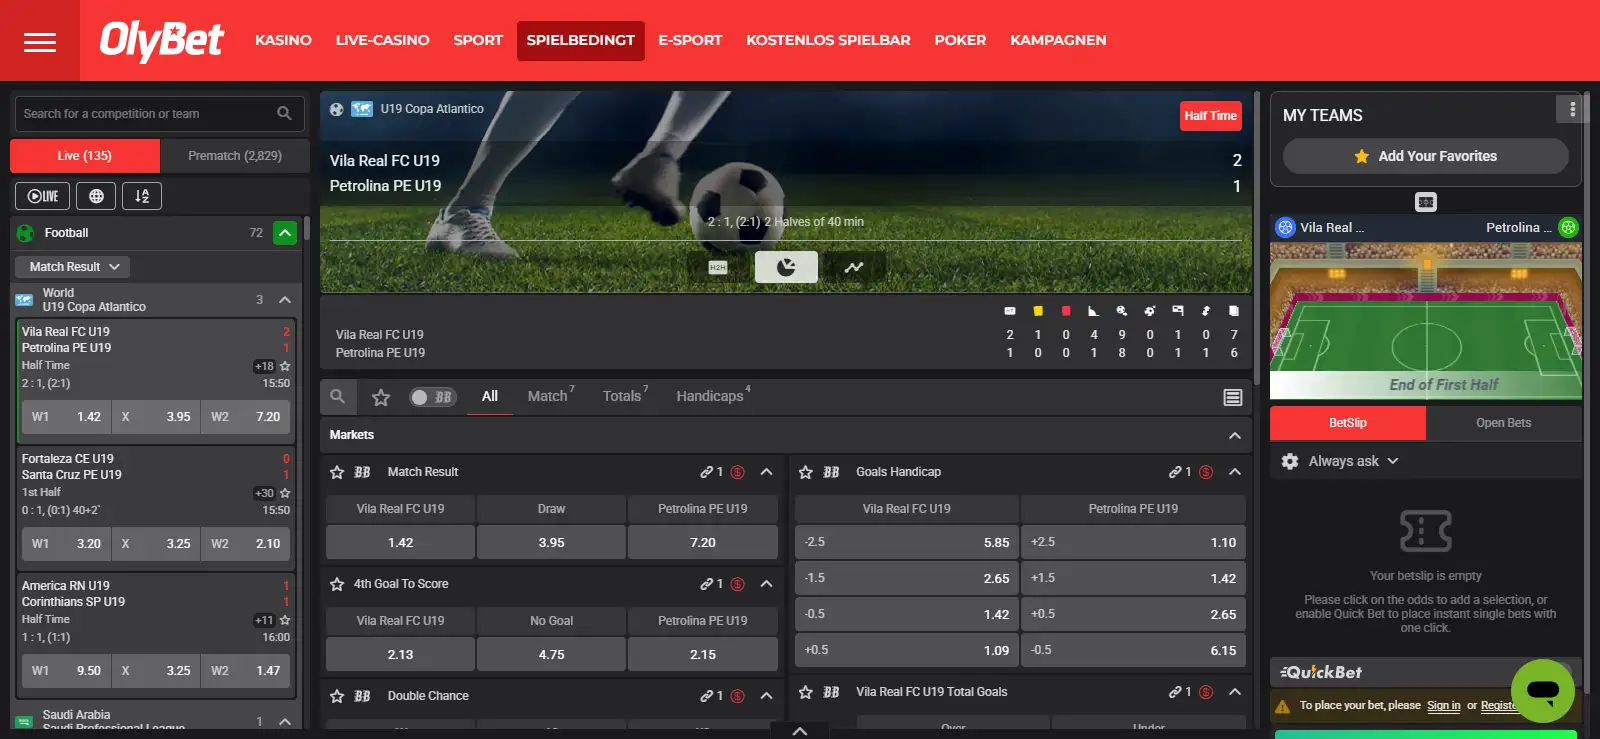Image resolution: width=1600 pixels, height=739 pixels.
Task: Favorite the 4th Goal To Score market
Action: [x=337, y=584]
